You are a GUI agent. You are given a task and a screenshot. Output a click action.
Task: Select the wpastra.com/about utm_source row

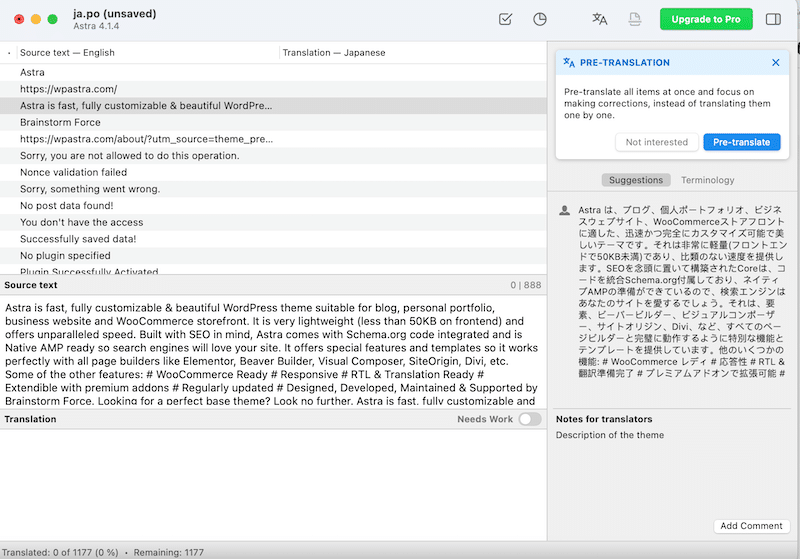click(x=273, y=139)
